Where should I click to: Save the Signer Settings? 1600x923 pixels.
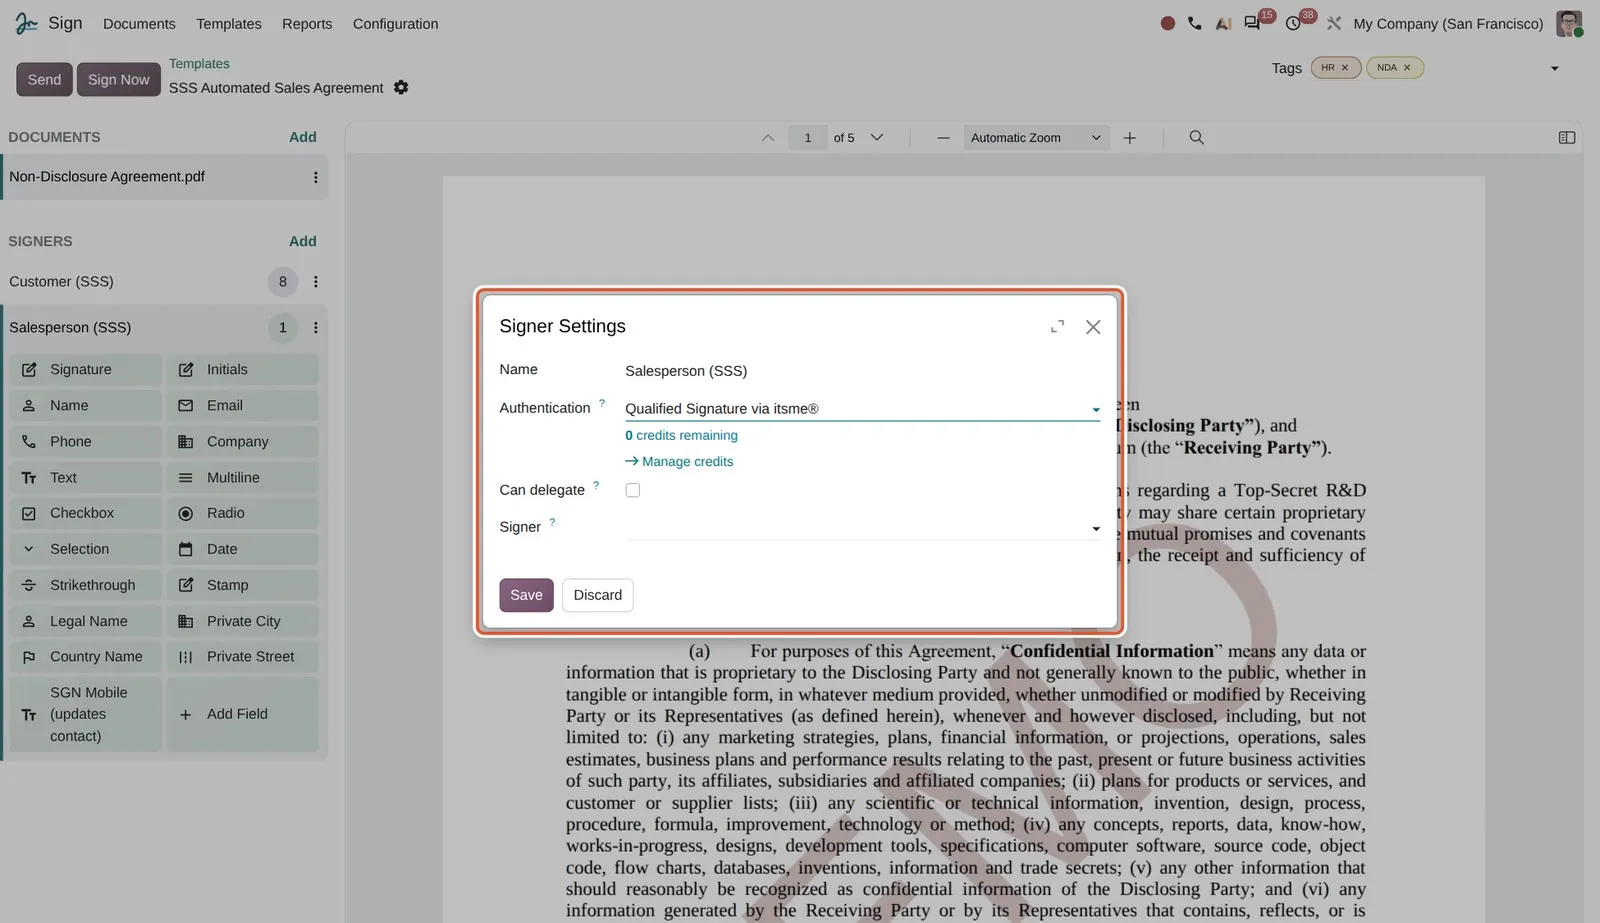(x=526, y=595)
